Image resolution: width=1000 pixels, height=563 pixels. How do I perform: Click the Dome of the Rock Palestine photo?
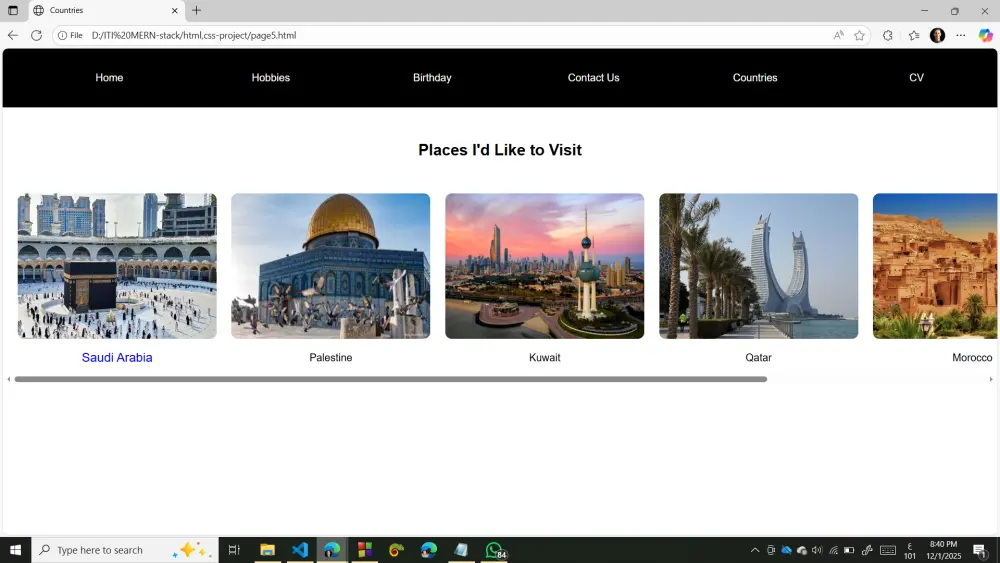[330, 266]
